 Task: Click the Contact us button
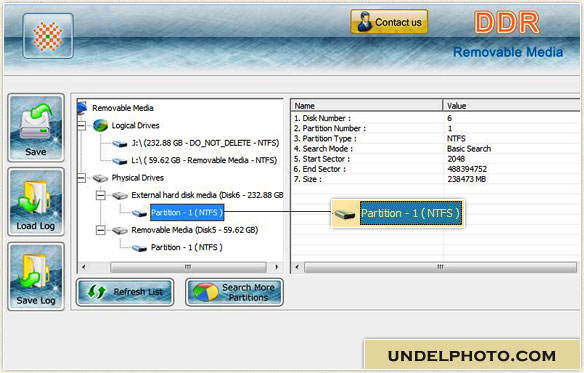click(x=389, y=22)
